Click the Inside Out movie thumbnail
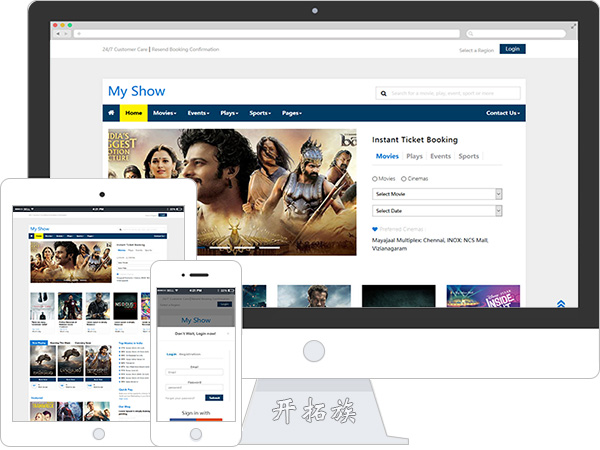This screenshot has height=450, width=600. coord(483,296)
